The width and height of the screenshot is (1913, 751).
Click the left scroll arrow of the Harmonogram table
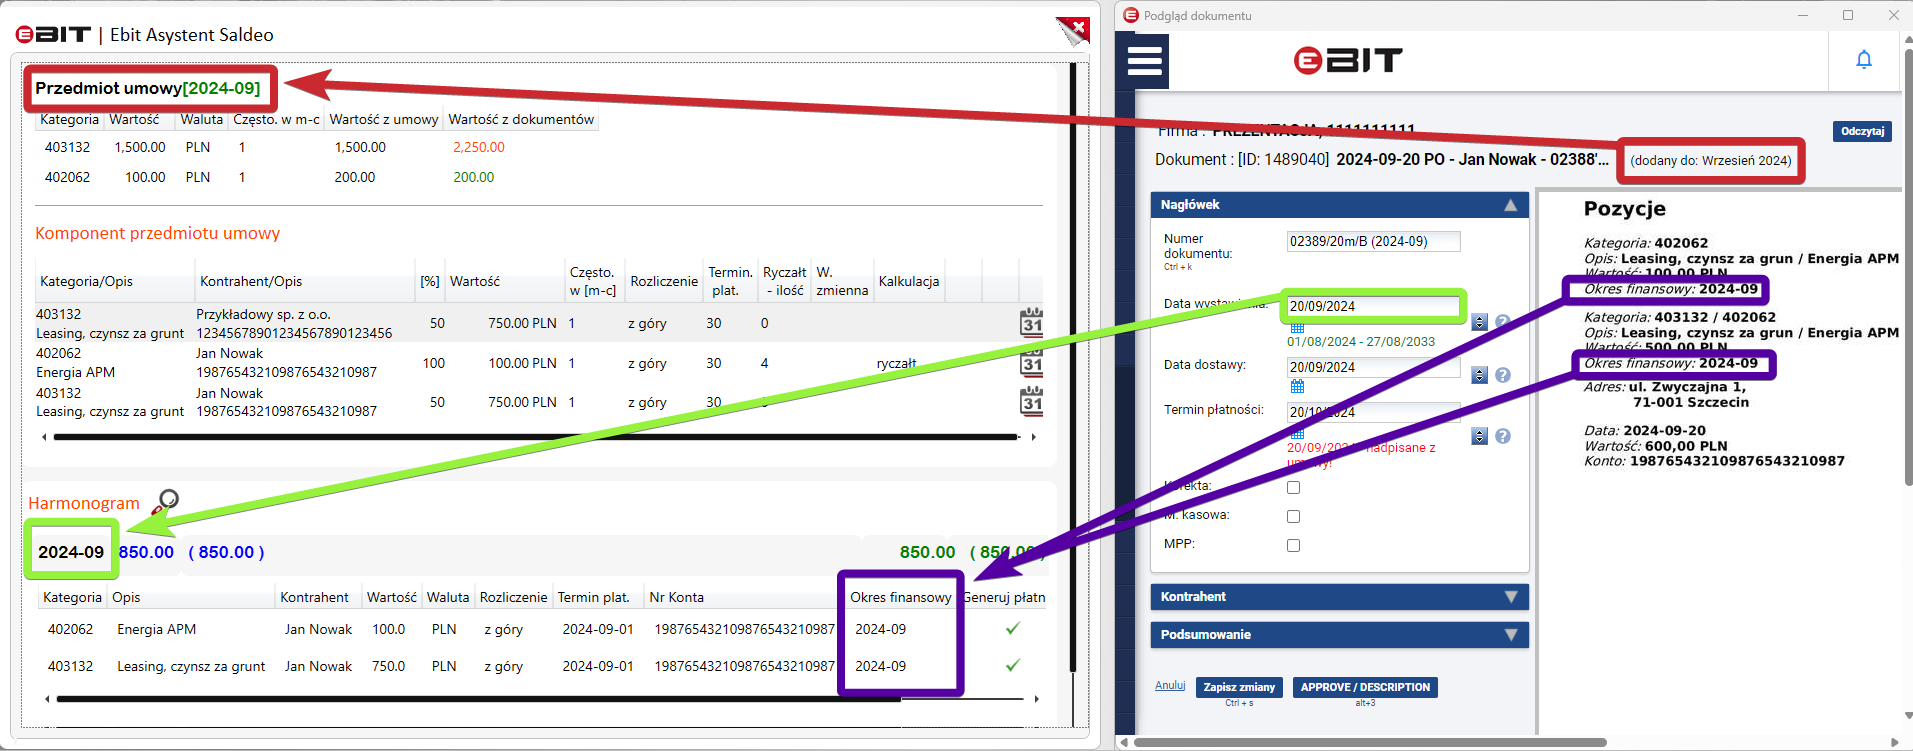coord(47,699)
